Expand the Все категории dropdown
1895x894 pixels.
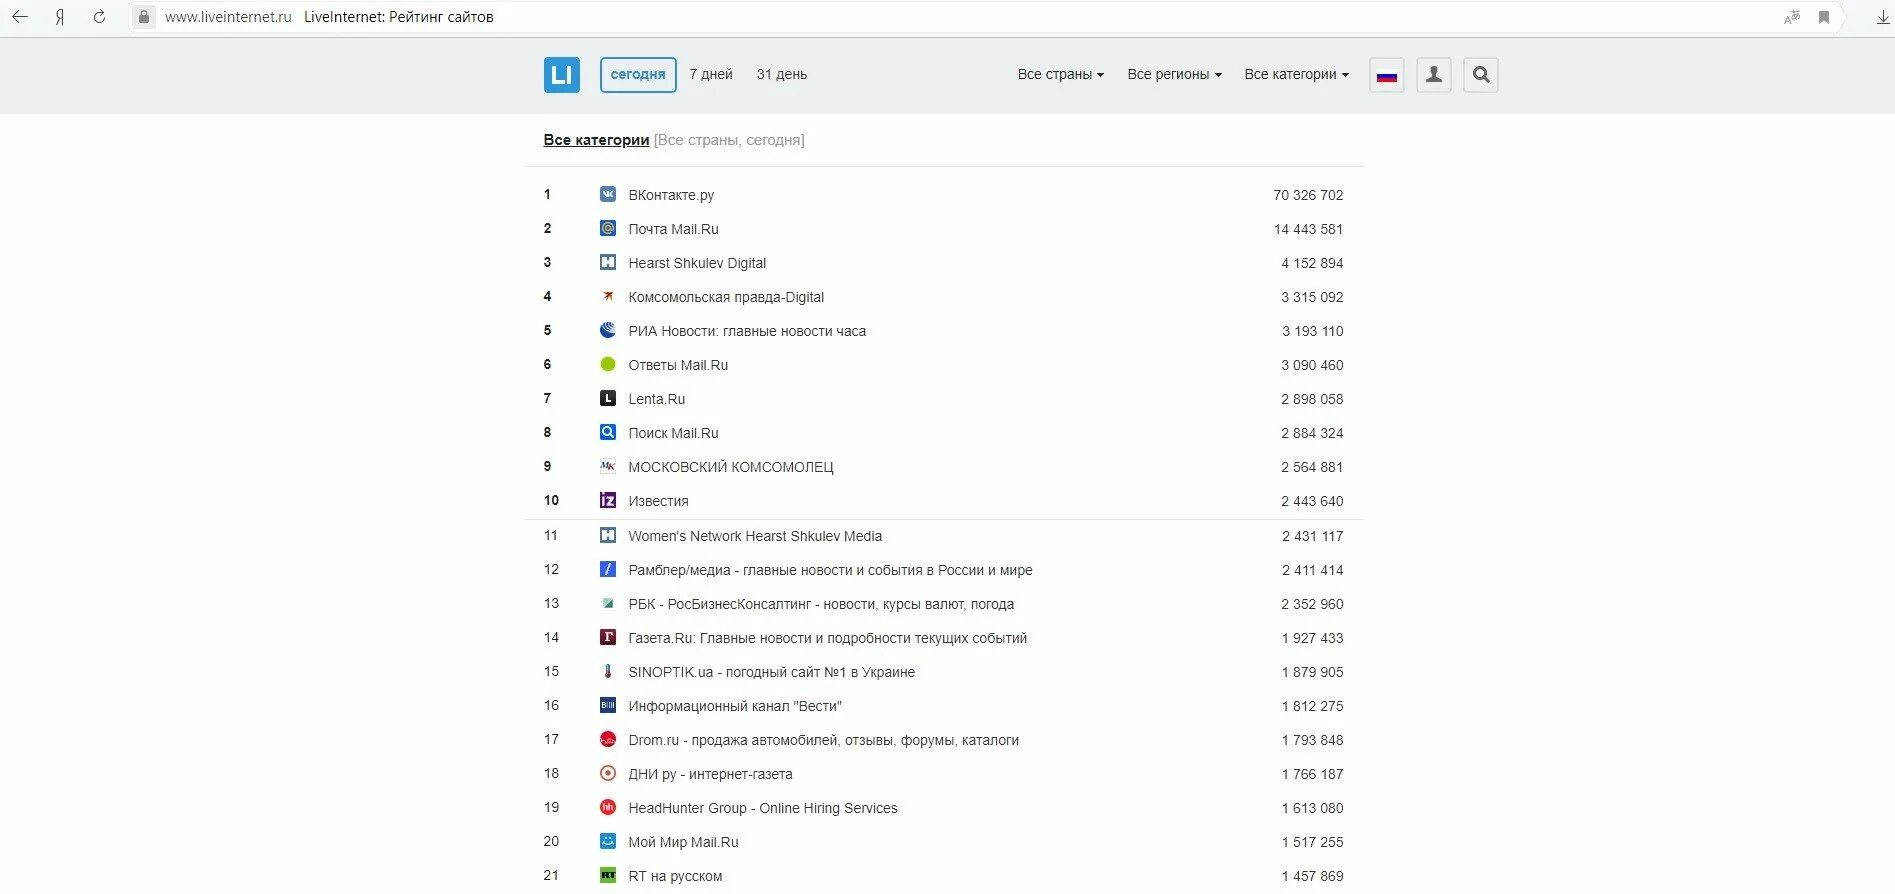pyautogui.click(x=1296, y=74)
